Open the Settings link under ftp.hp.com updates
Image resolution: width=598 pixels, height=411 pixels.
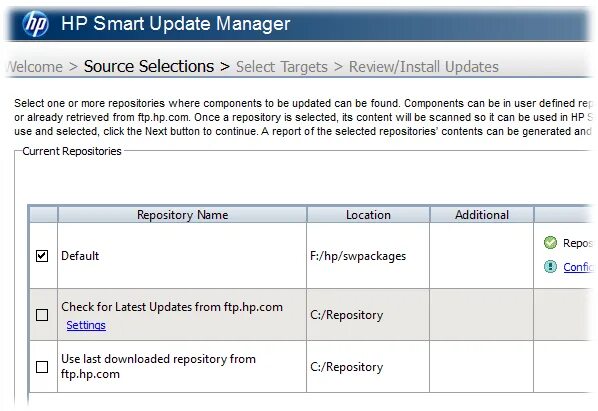(x=86, y=325)
